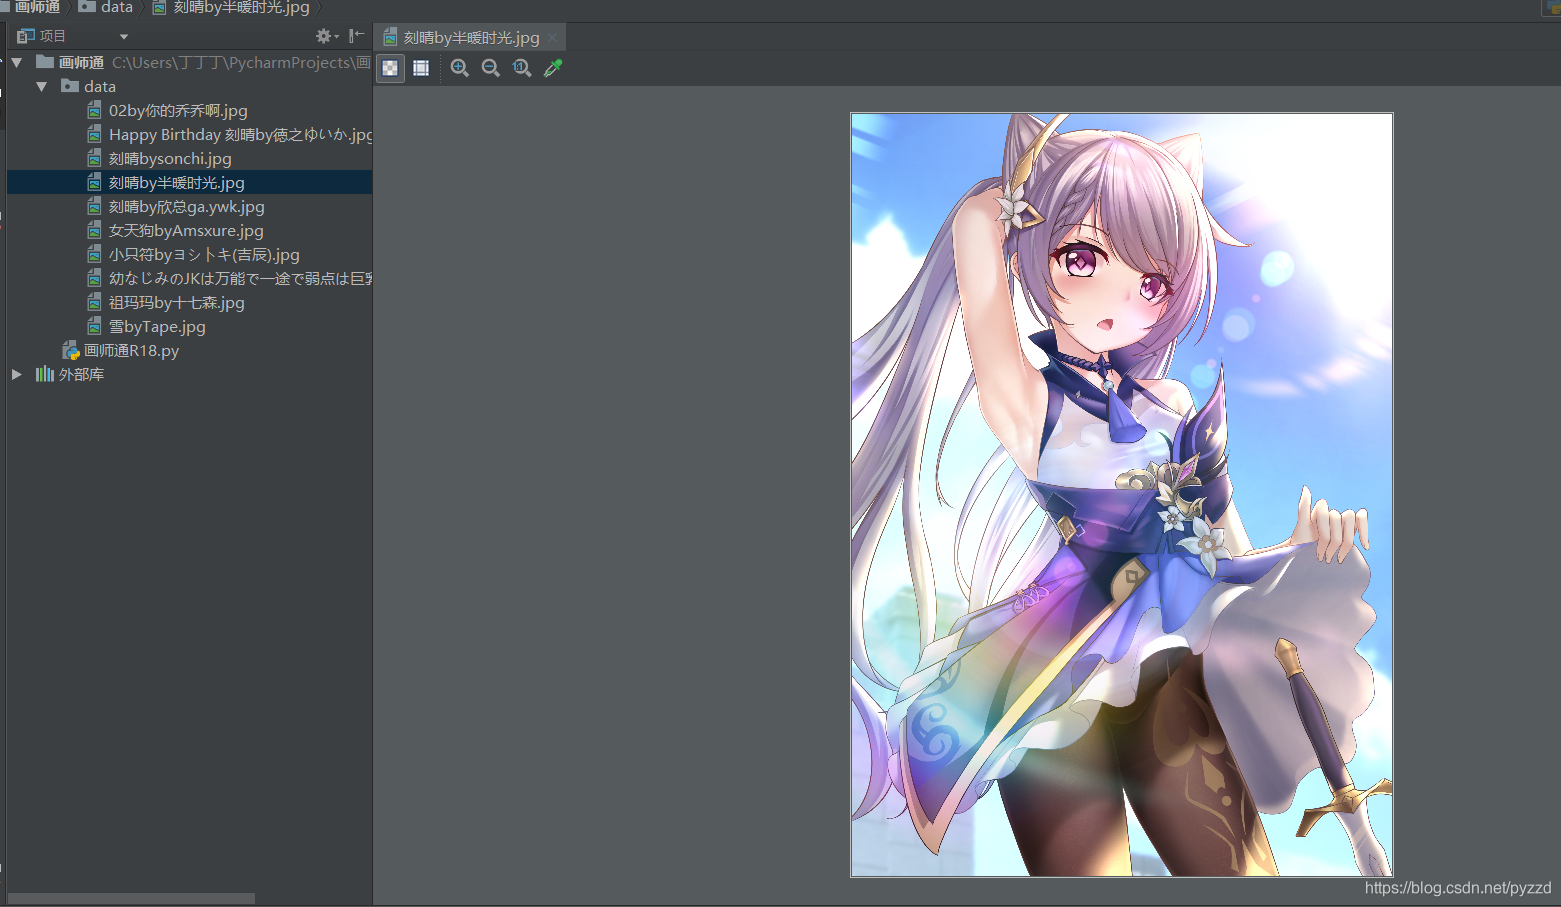Select 小只符byヨシトキ(吉辰).jpg file

pyautogui.click(x=204, y=254)
